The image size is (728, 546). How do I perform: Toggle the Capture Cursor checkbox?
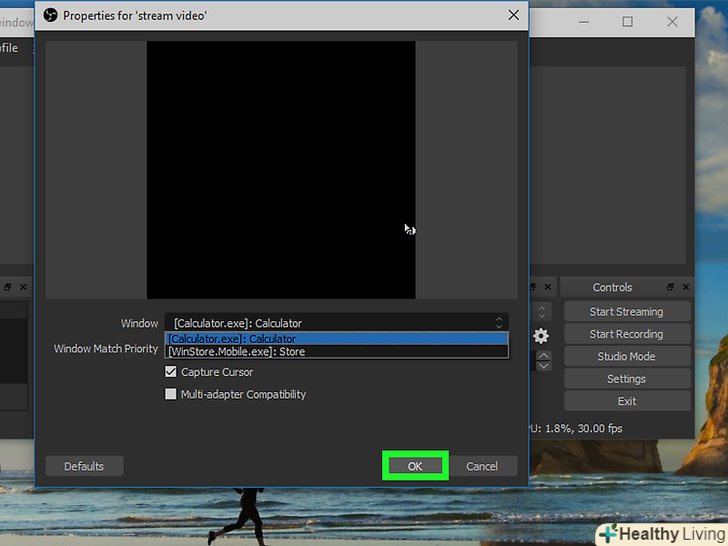coord(171,372)
